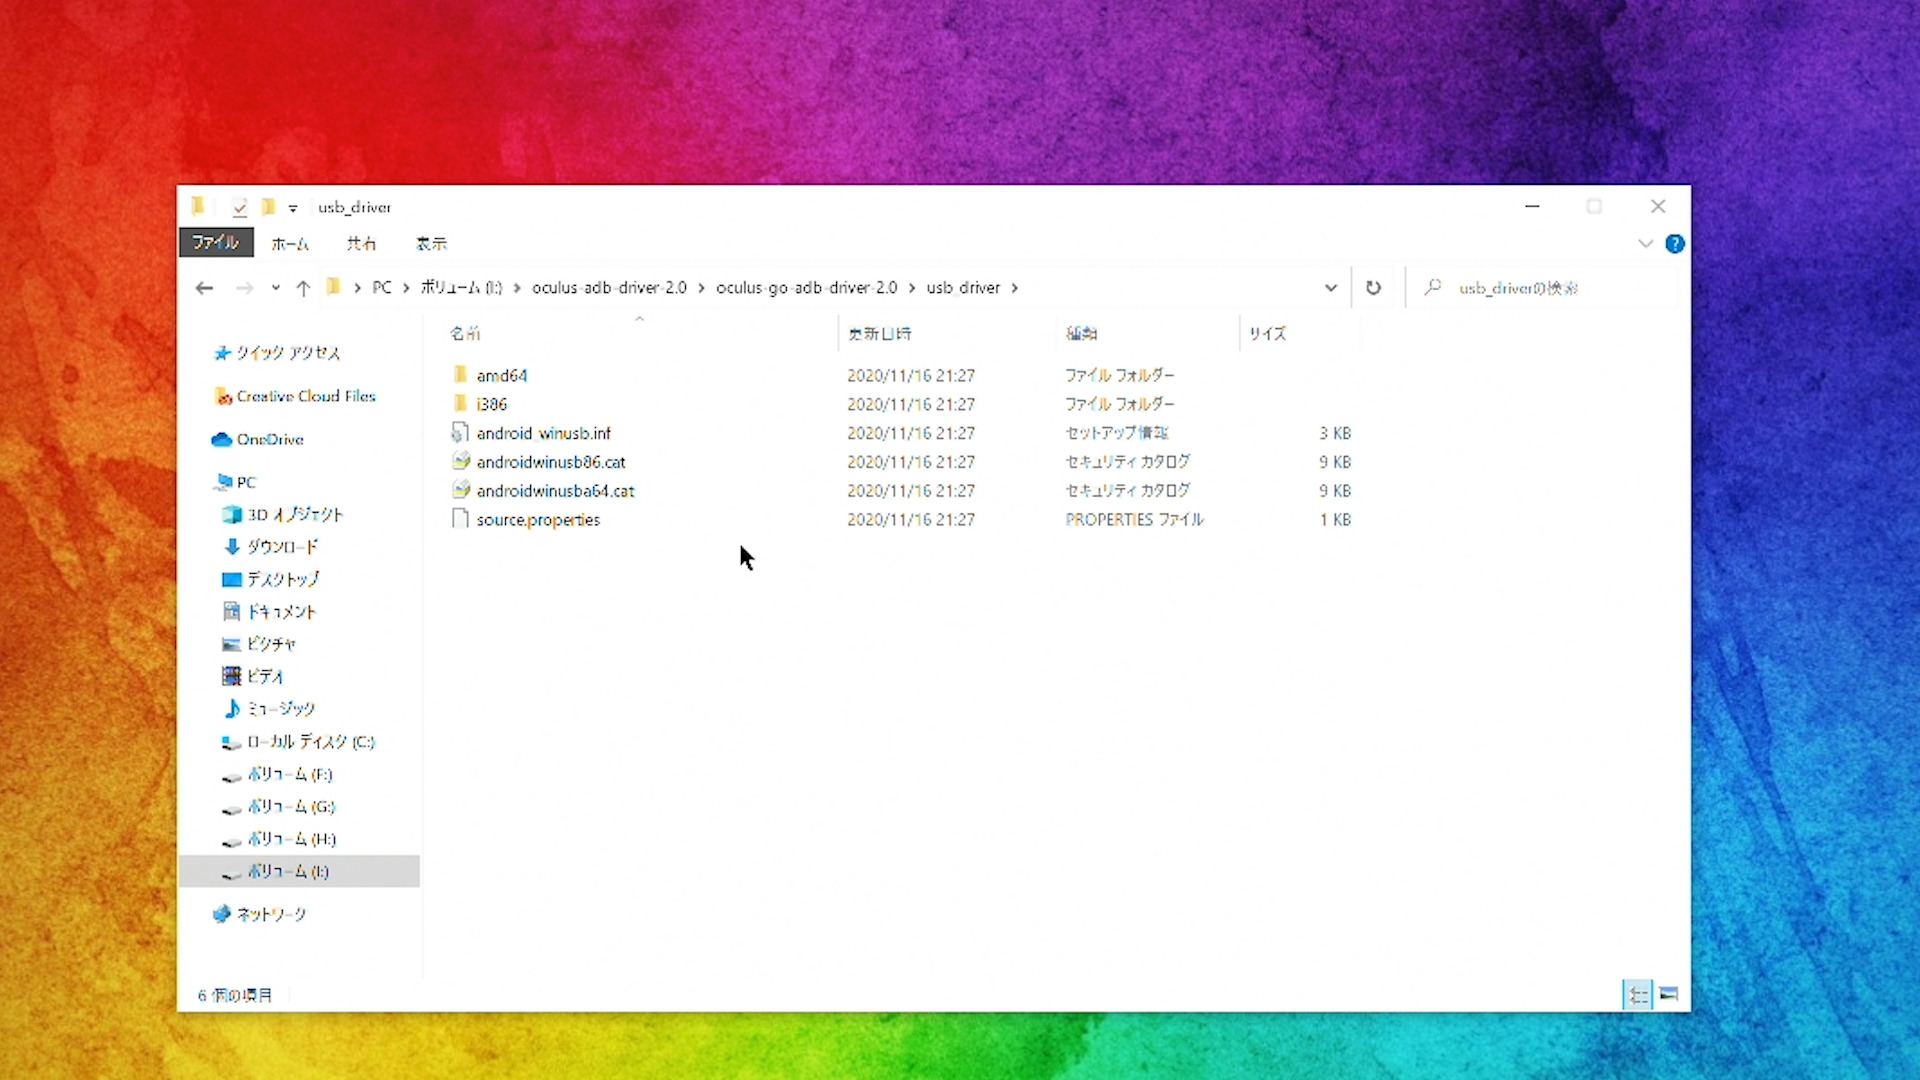Viewport: 1920px width, 1080px height.
Task: Select androidwinusb86.cat file icon
Action: tap(460, 462)
